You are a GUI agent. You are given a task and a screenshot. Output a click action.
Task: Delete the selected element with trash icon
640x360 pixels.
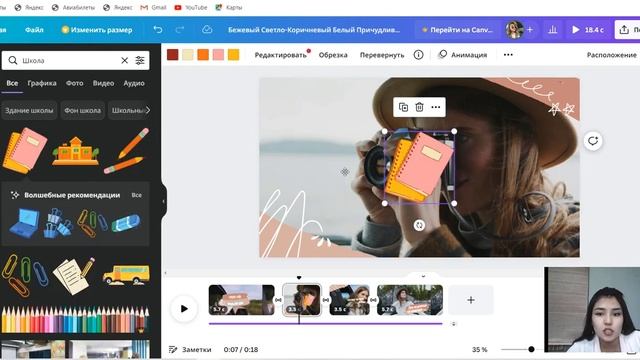click(419, 107)
